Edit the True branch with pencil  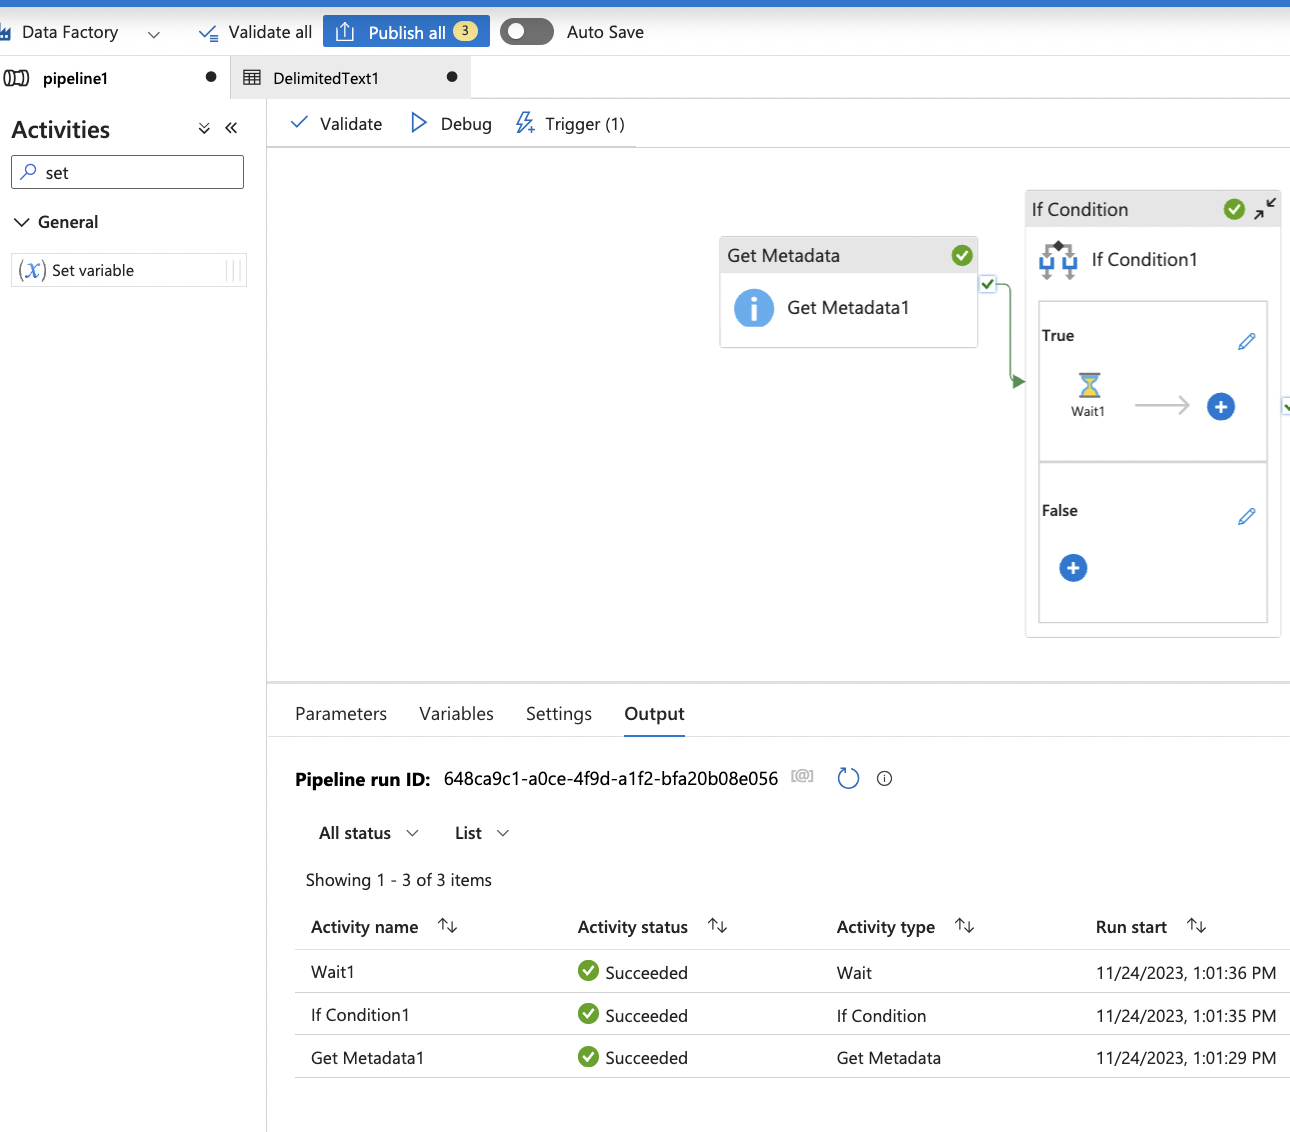click(1246, 342)
